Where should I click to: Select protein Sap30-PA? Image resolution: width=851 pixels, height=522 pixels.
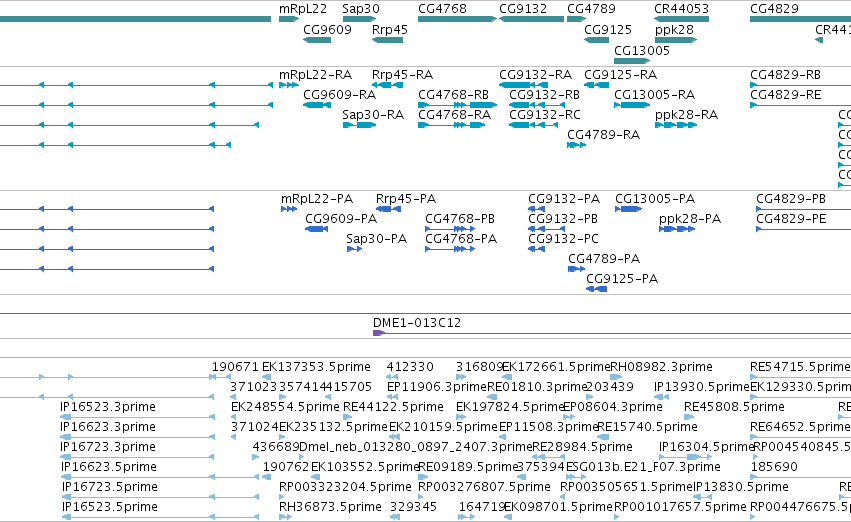pyautogui.click(x=376, y=239)
